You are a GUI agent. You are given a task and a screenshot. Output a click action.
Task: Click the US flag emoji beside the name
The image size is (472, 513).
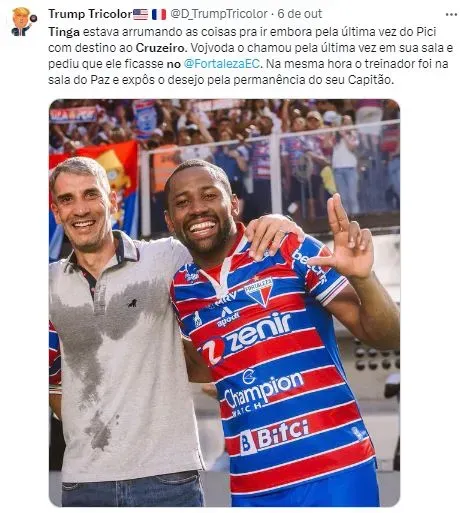140,14
